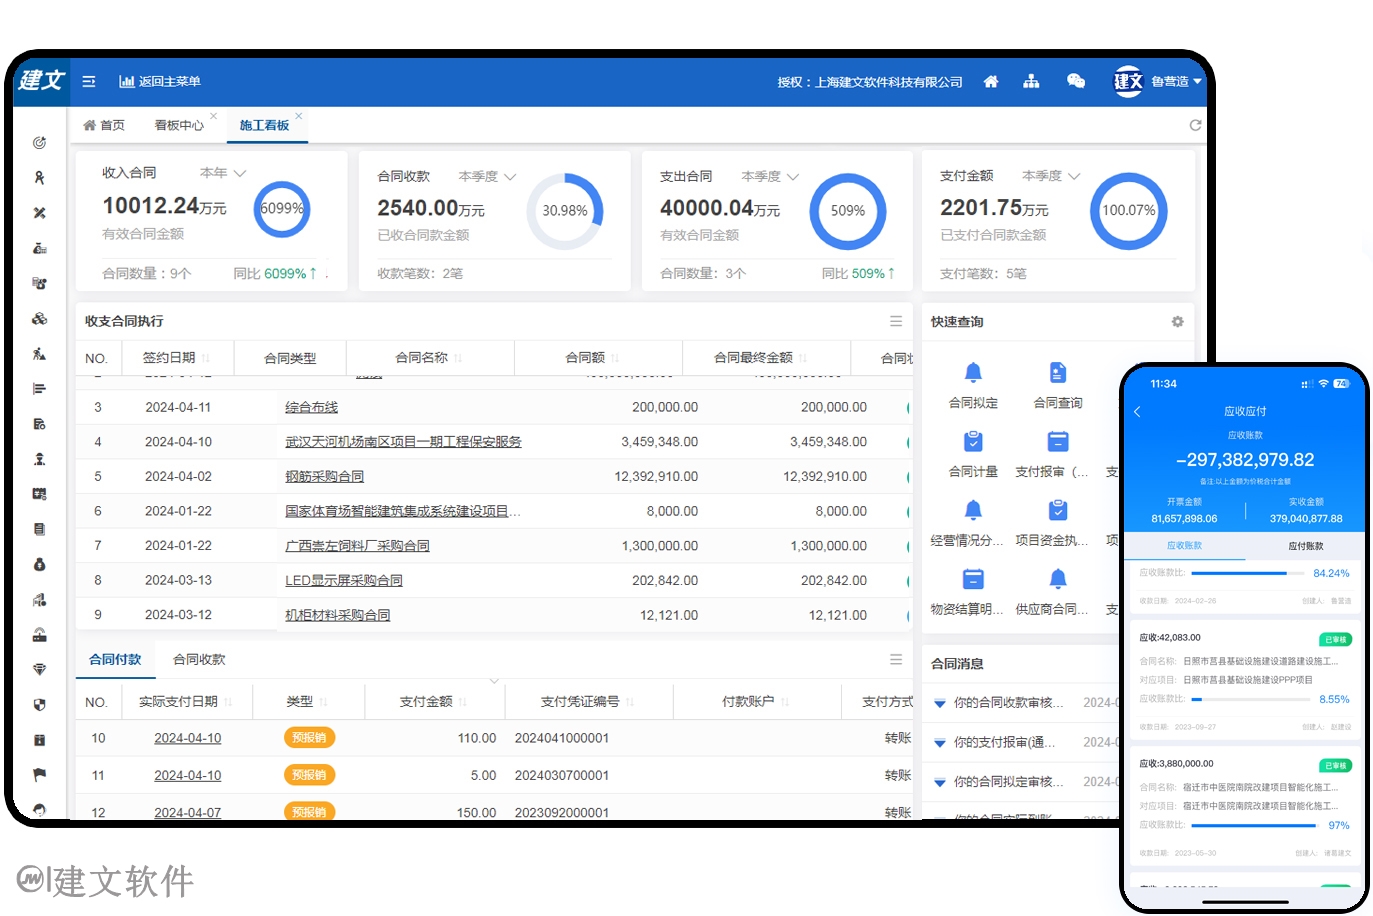Viewport: 1373px width, 916px height.
Task: Click the first sidebar icon
Action: click(39, 143)
